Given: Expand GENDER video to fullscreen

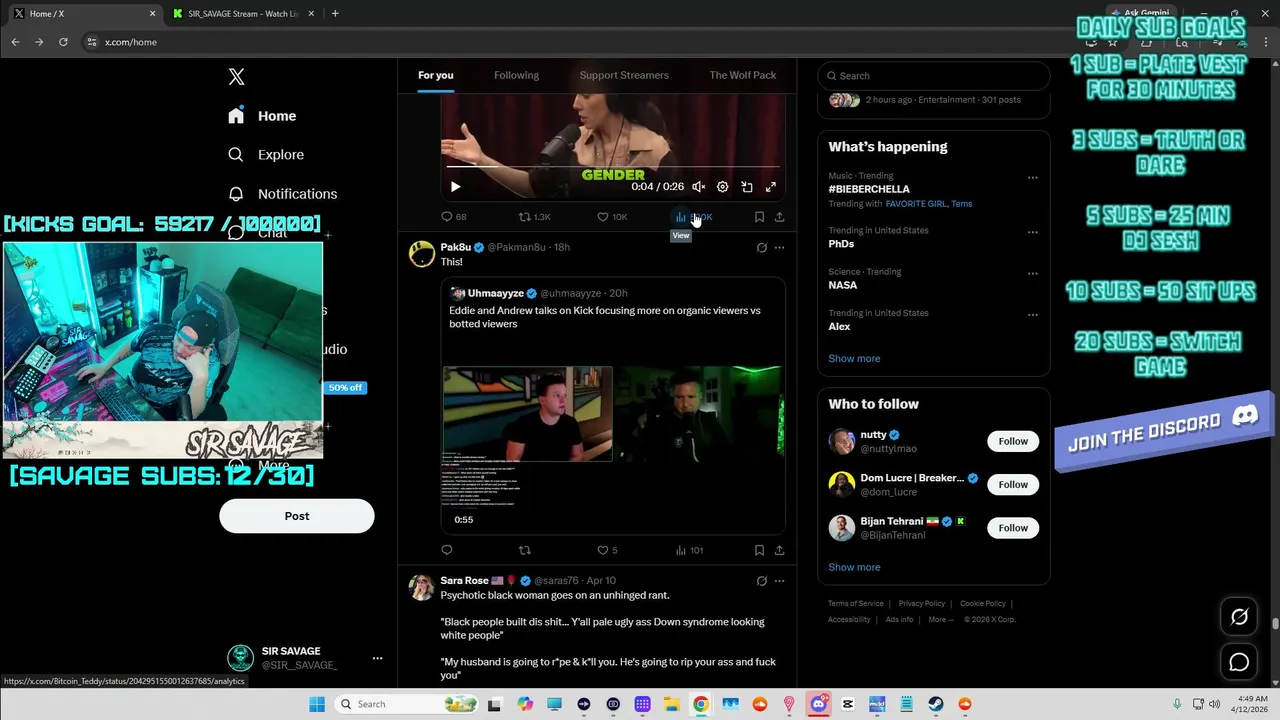Looking at the screenshot, I should tap(771, 187).
